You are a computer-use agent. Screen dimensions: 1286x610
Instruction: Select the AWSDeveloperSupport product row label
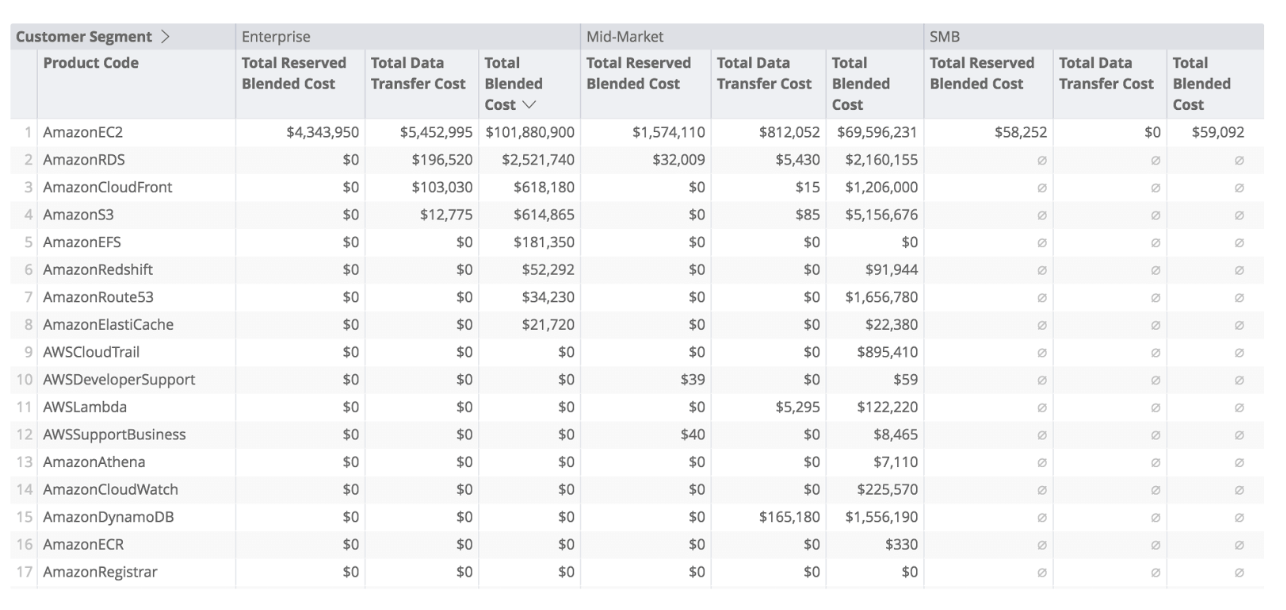(x=119, y=380)
